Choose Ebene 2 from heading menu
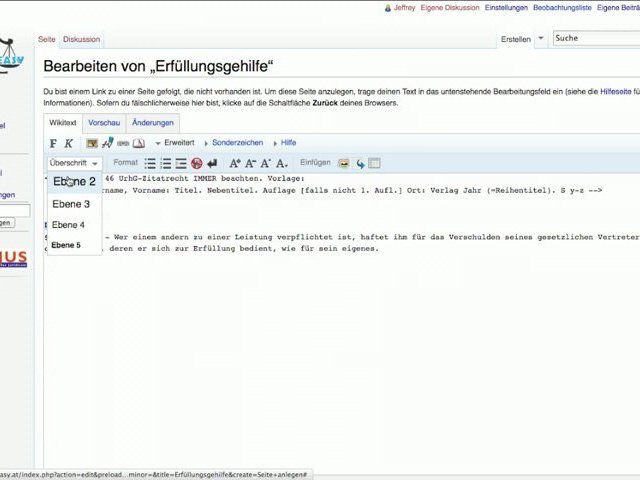The image size is (640, 480). coord(74,182)
